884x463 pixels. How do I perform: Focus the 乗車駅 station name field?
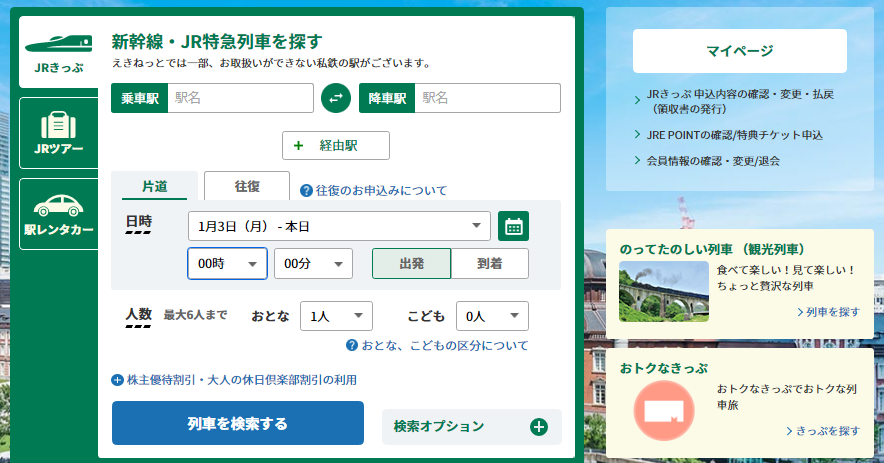[x=240, y=98]
